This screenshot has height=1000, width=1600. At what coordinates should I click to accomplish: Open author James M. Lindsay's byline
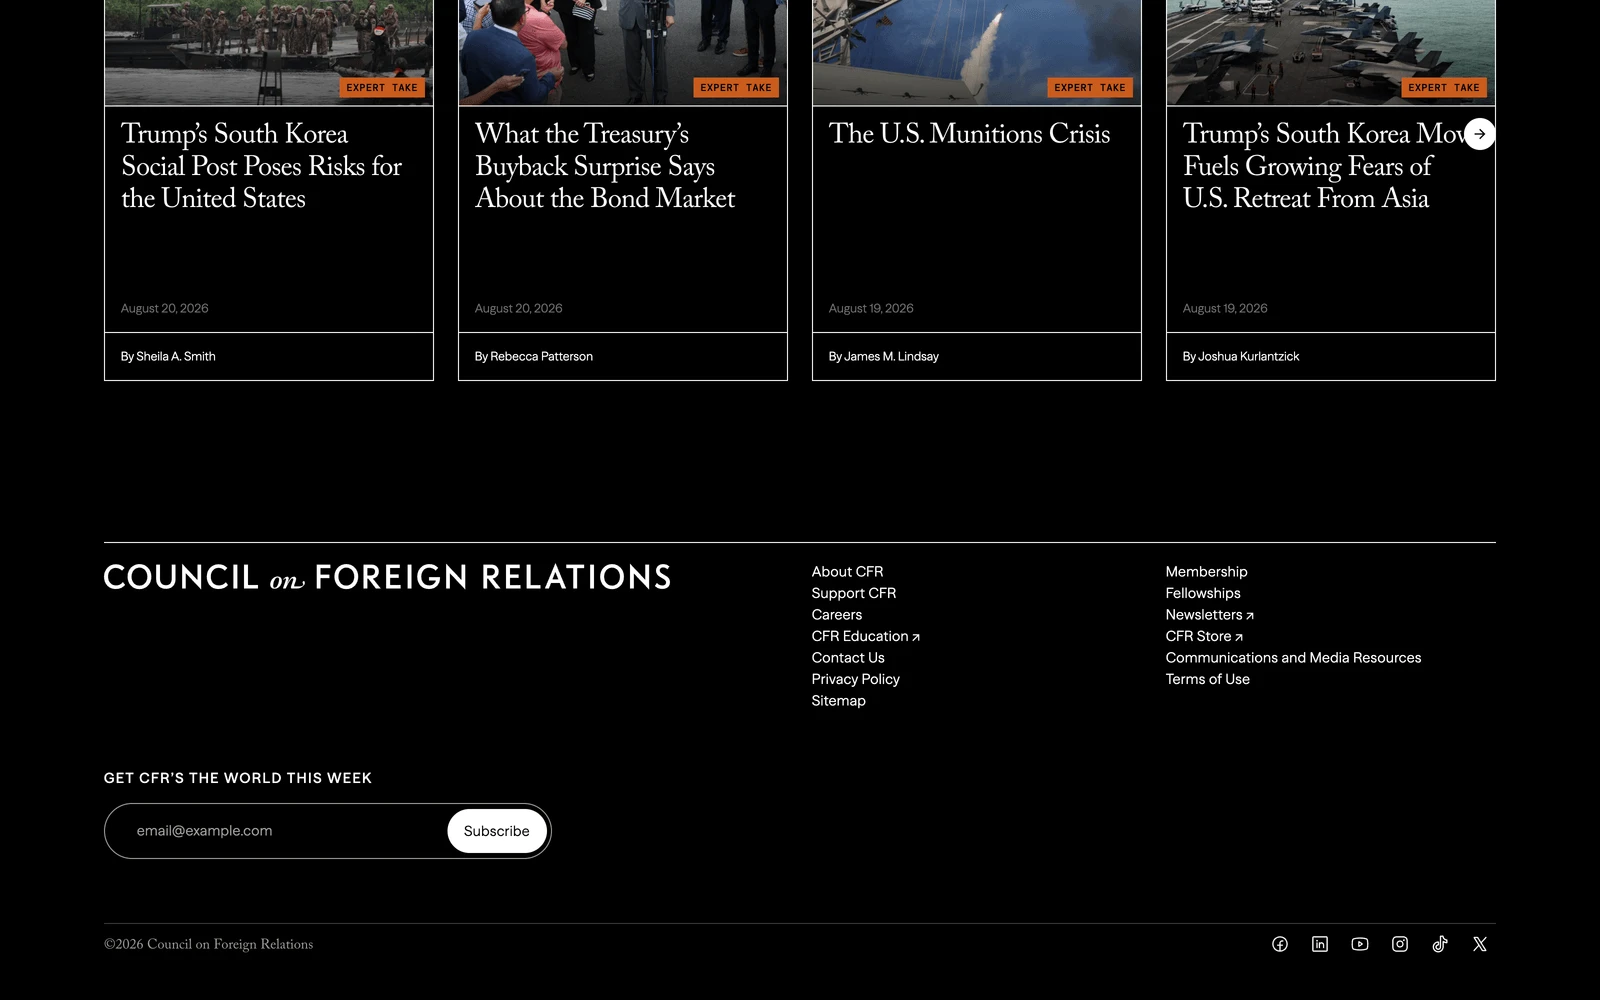tap(884, 357)
